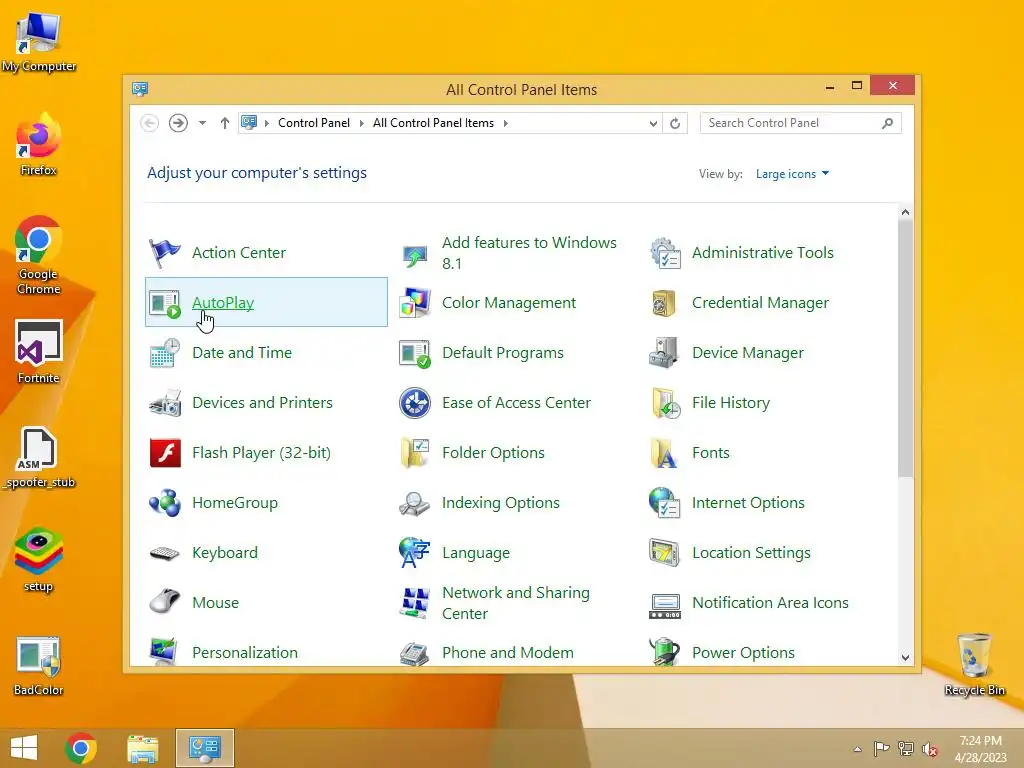Show hidden tray icons arrow
Viewport: 1024px width, 768px height.
pyautogui.click(x=857, y=749)
